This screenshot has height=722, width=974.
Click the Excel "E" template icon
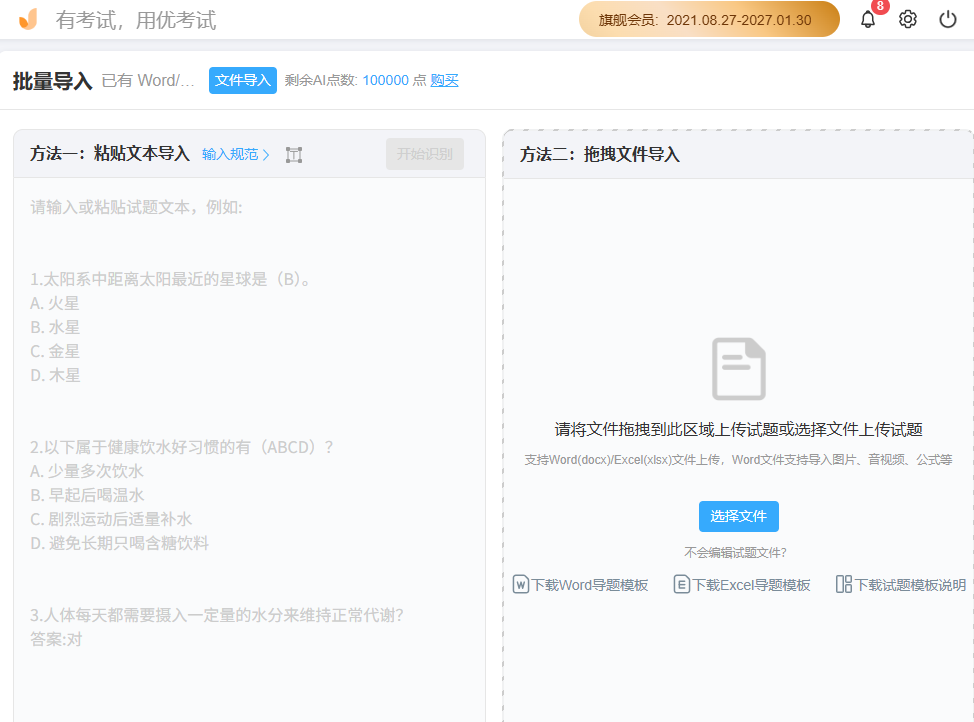pos(680,583)
